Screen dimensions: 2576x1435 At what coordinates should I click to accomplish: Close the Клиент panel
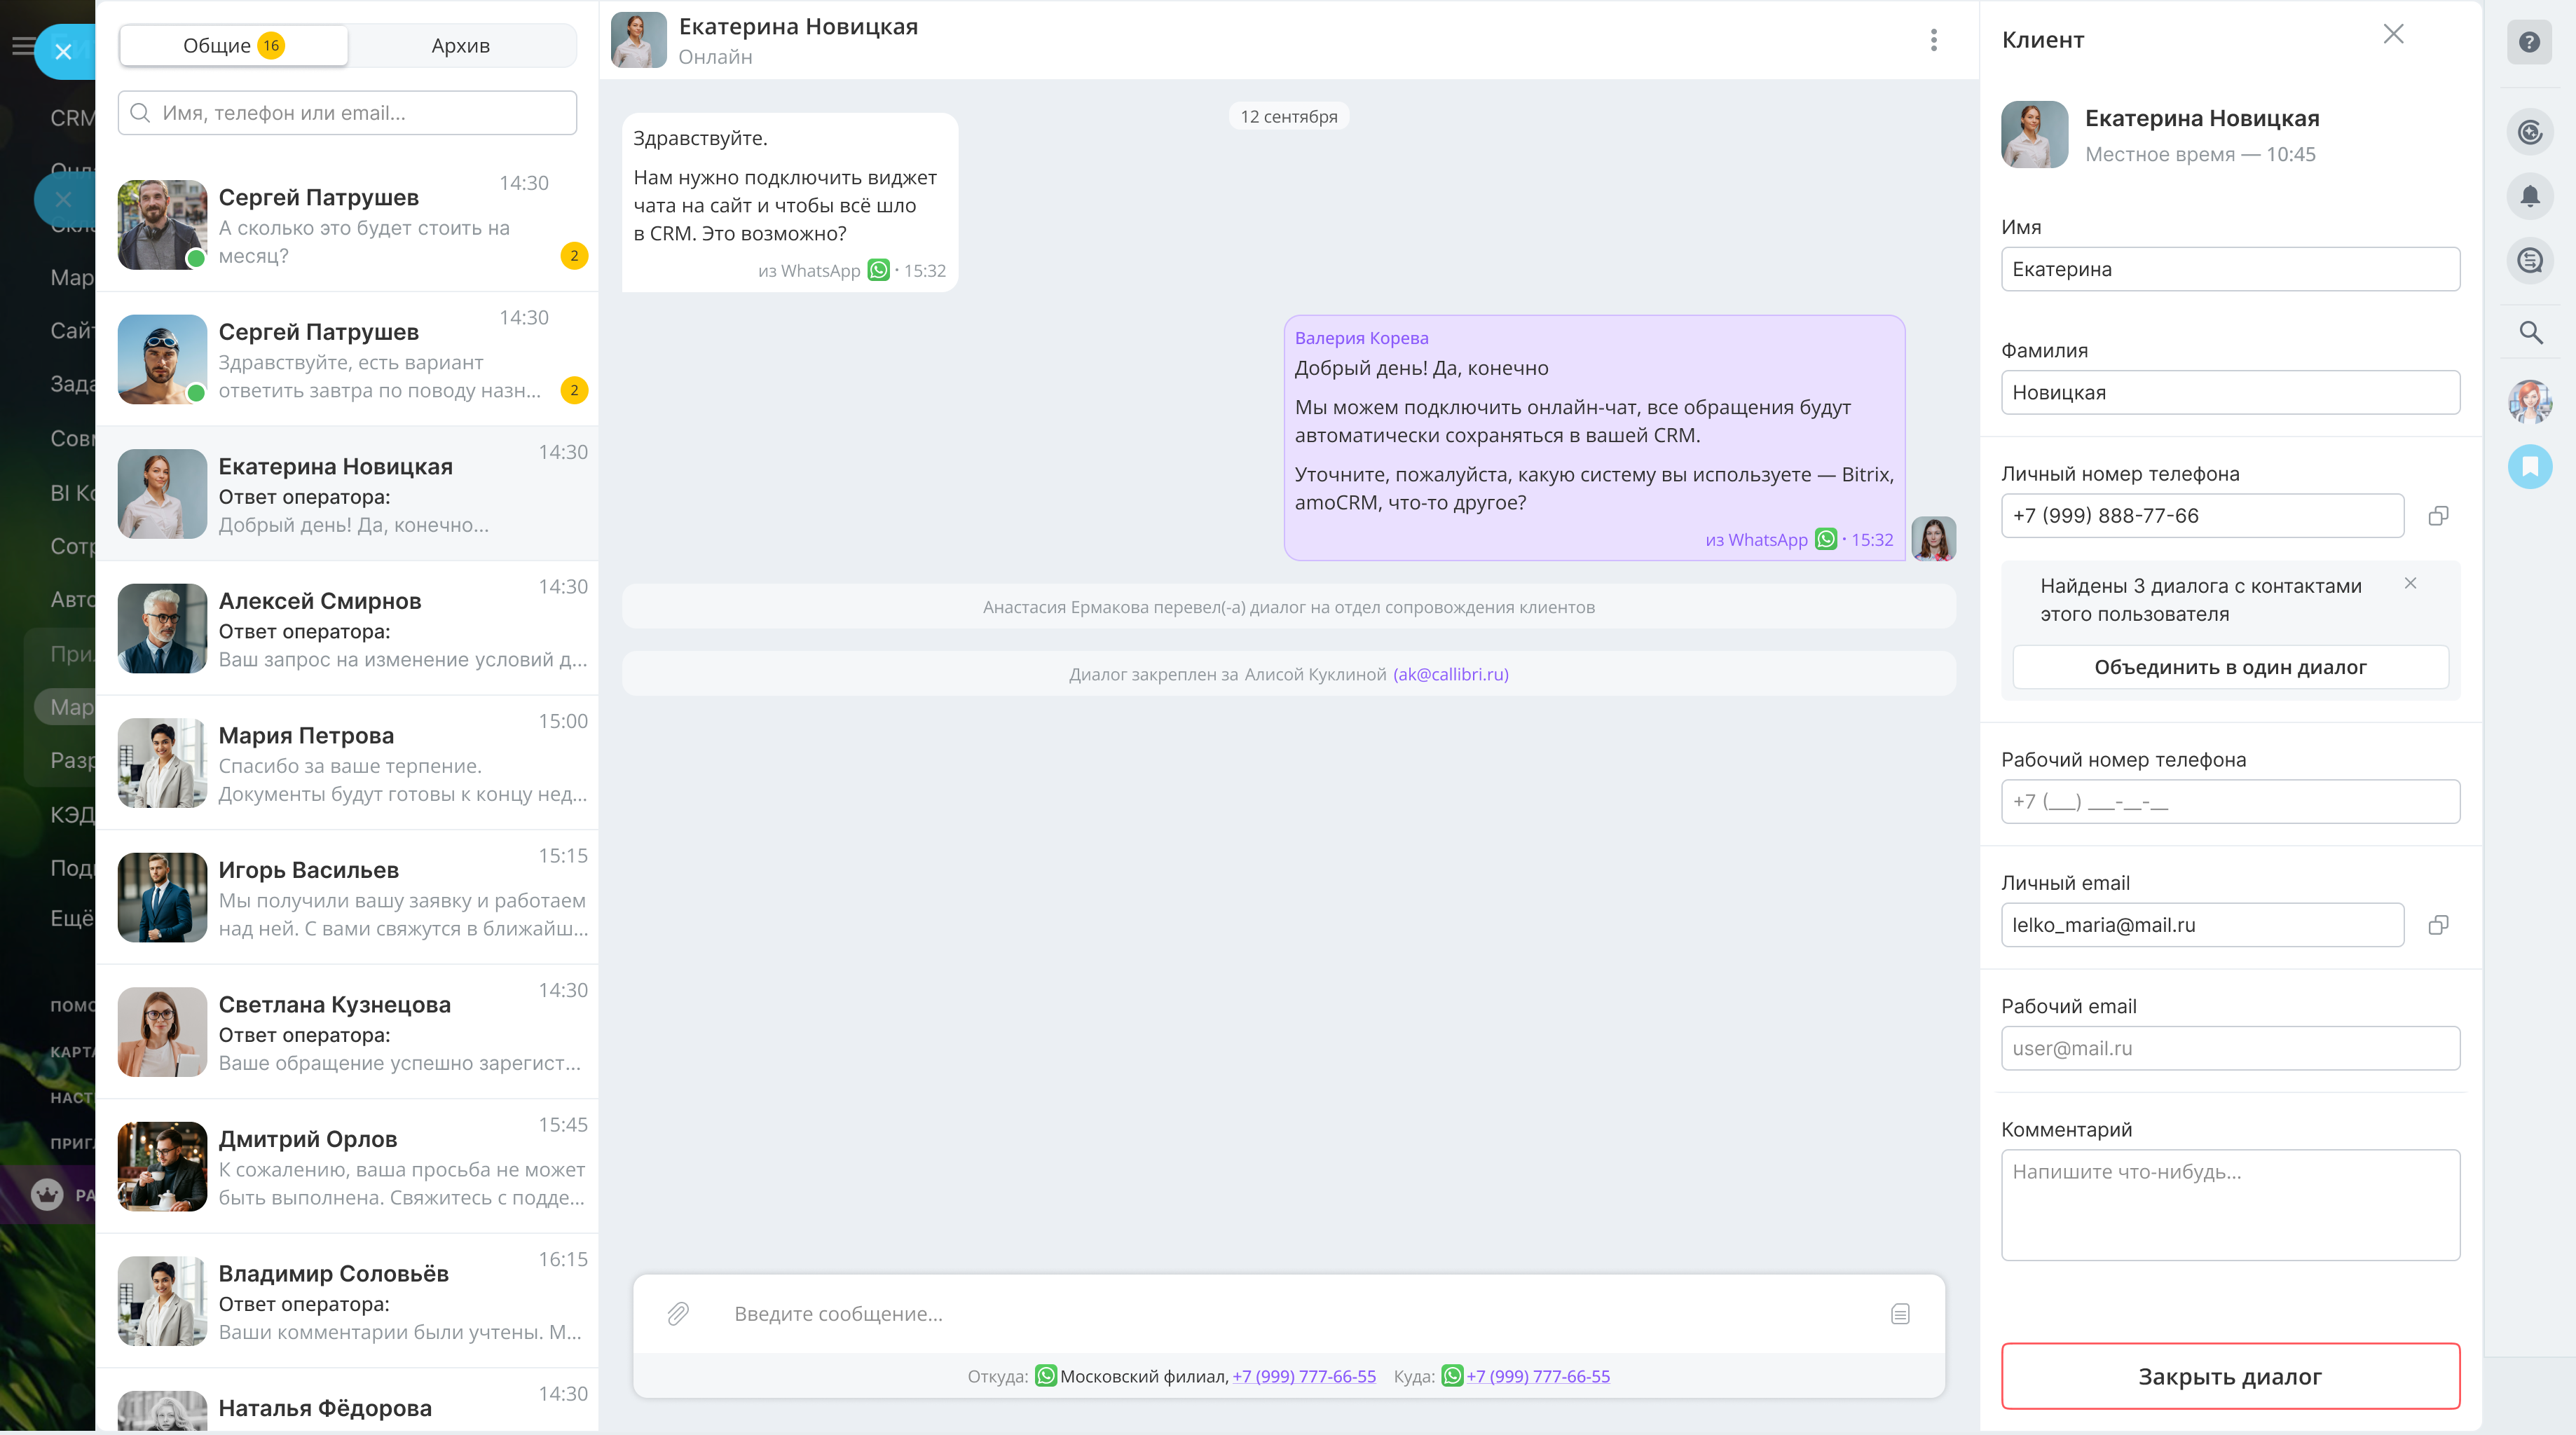tap(2393, 35)
